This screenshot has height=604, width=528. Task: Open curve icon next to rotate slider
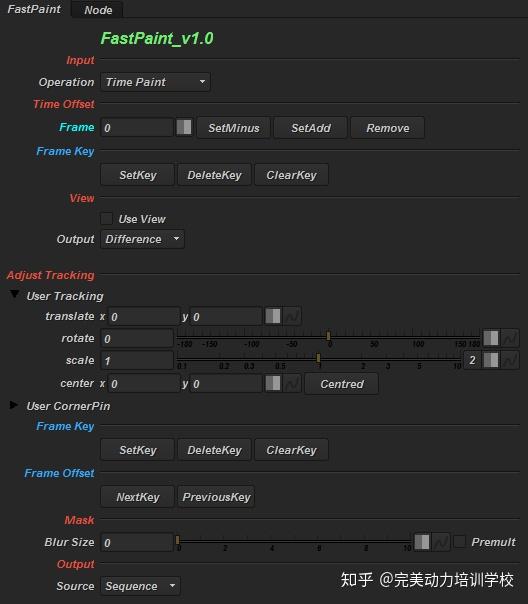(x=510, y=338)
